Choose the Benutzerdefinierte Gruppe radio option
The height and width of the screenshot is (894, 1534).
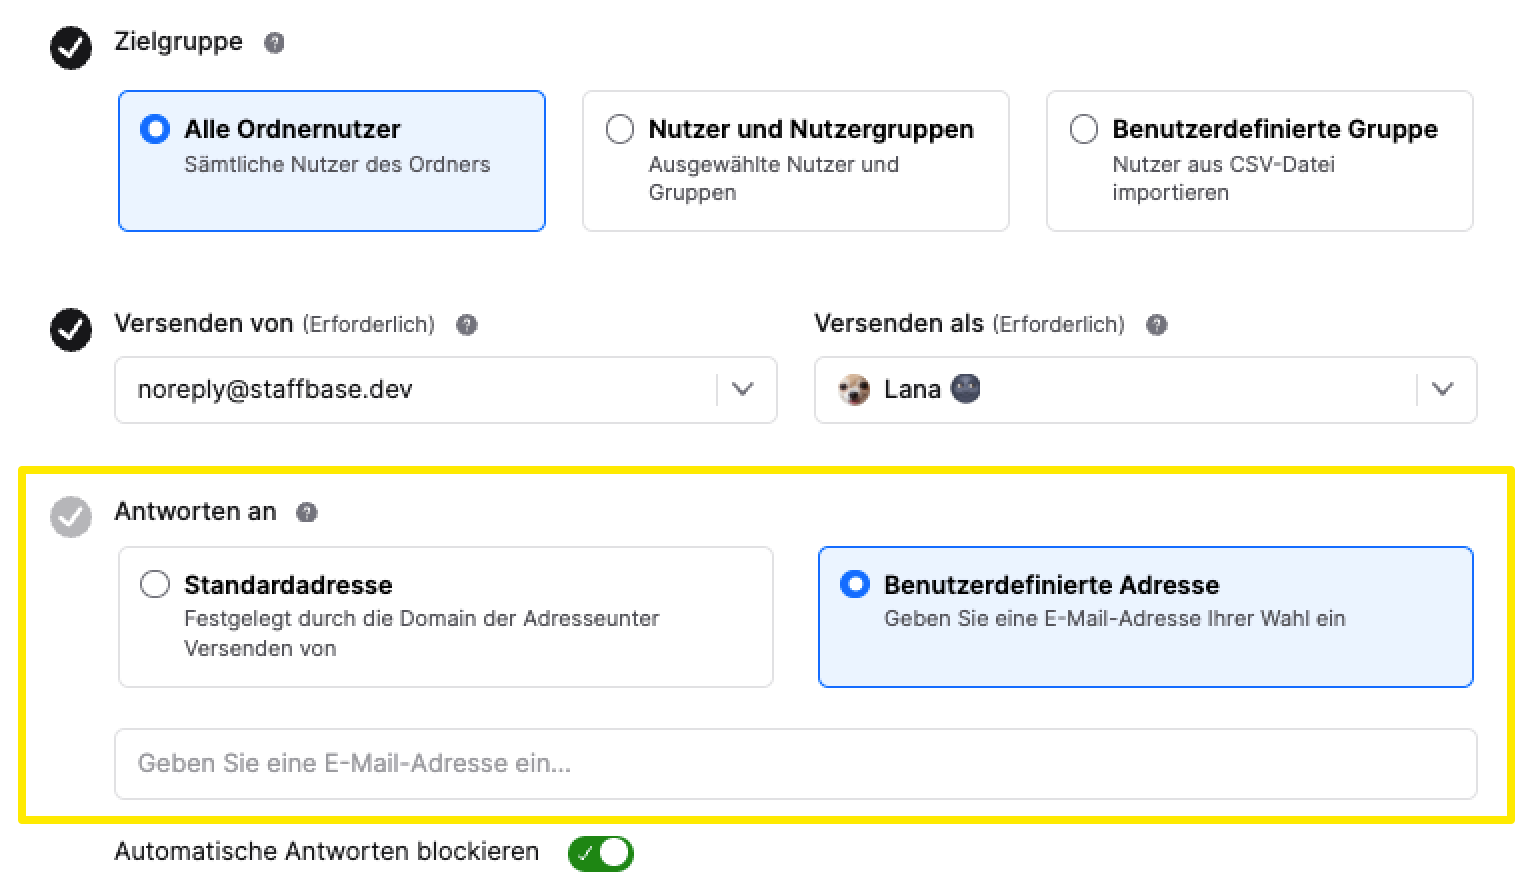point(1084,129)
